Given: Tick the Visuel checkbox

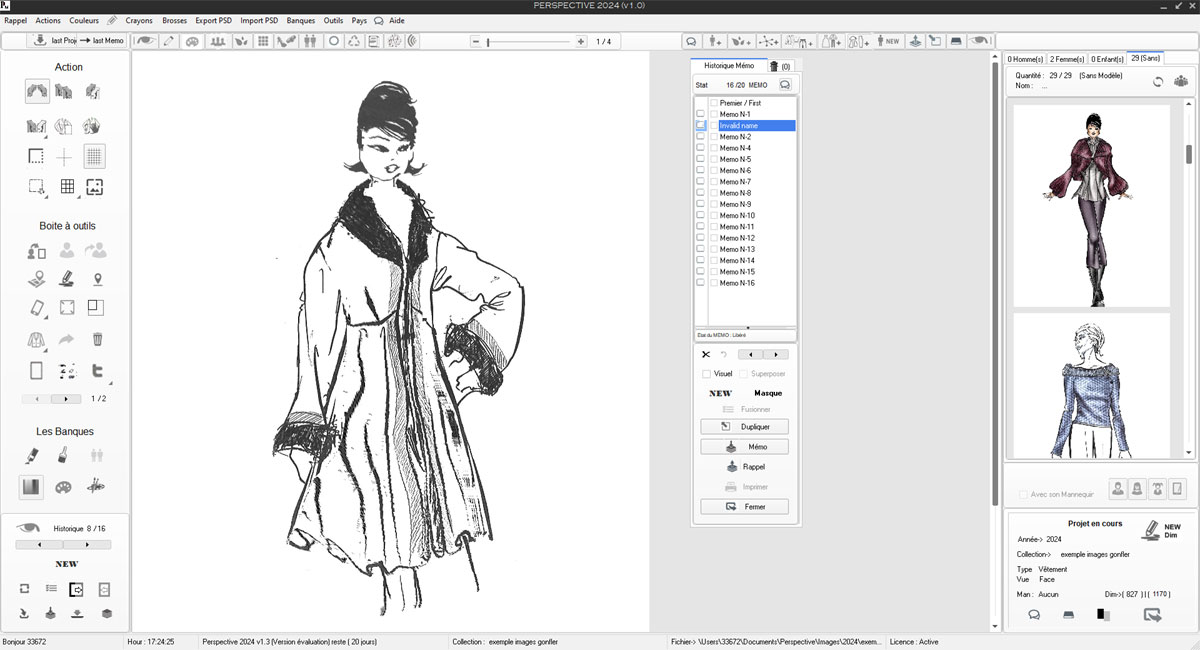Looking at the screenshot, I should (x=707, y=374).
